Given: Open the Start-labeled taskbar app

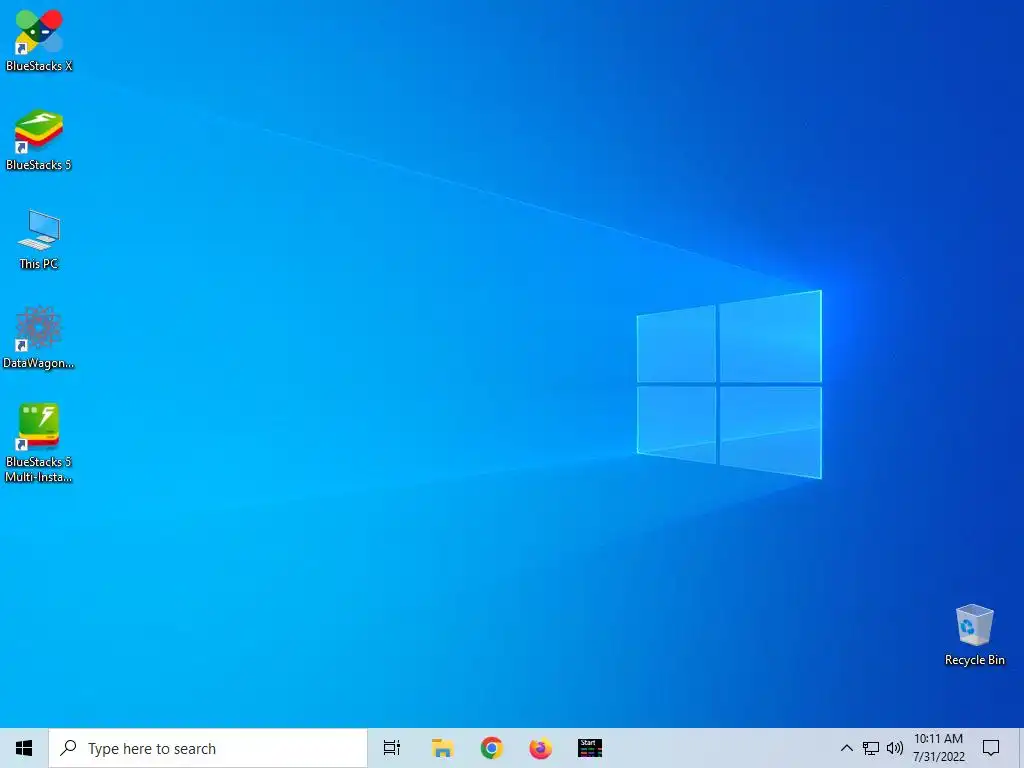Looking at the screenshot, I should [x=590, y=748].
